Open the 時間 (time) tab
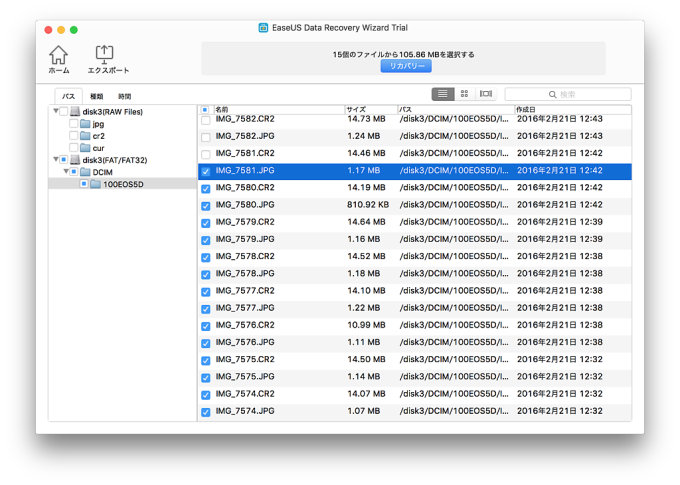The width and height of the screenshot is (680, 485). coord(124,96)
